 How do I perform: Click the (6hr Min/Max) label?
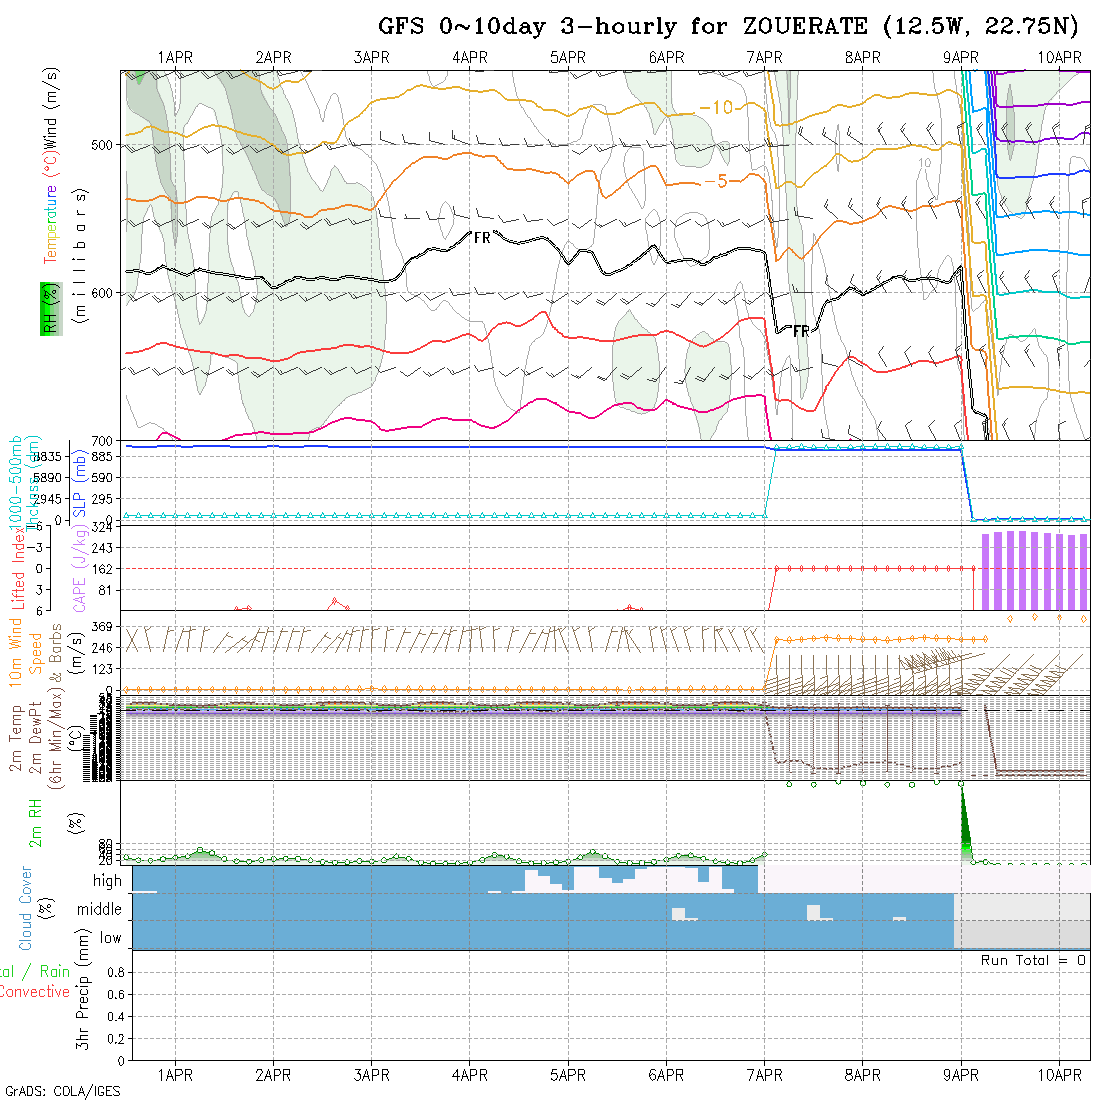tap(56, 738)
